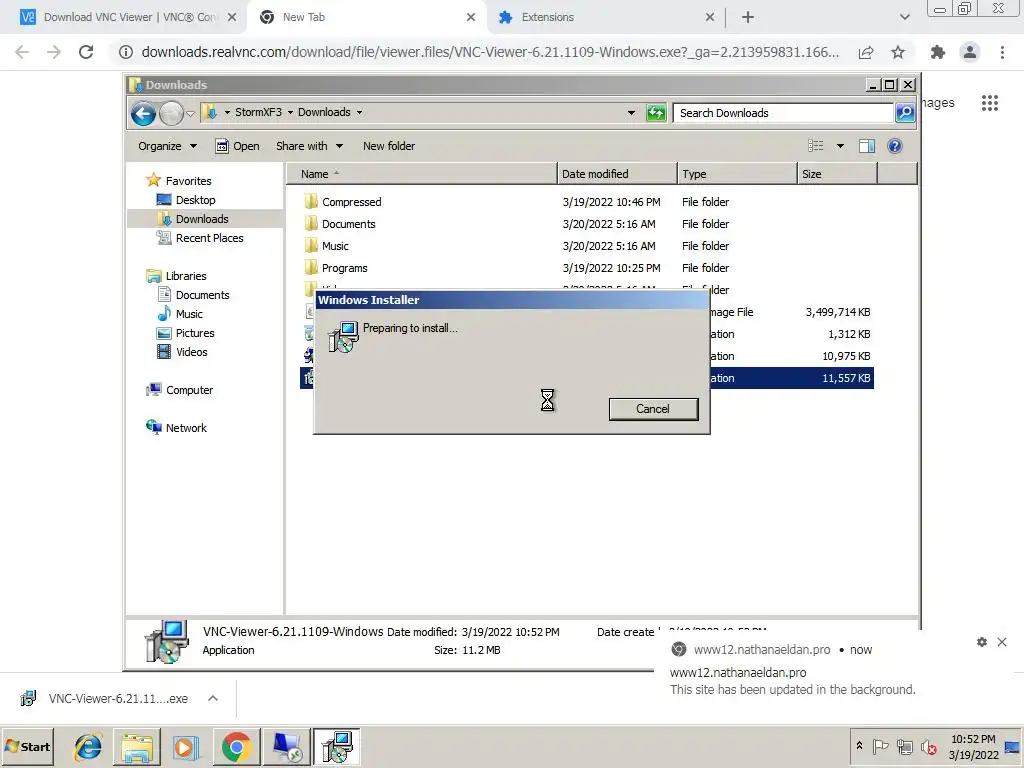Select the Music folder in file list
Image resolution: width=1024 pixels, height=768 pixels.
pyautogui.click(x=335, y=246)
